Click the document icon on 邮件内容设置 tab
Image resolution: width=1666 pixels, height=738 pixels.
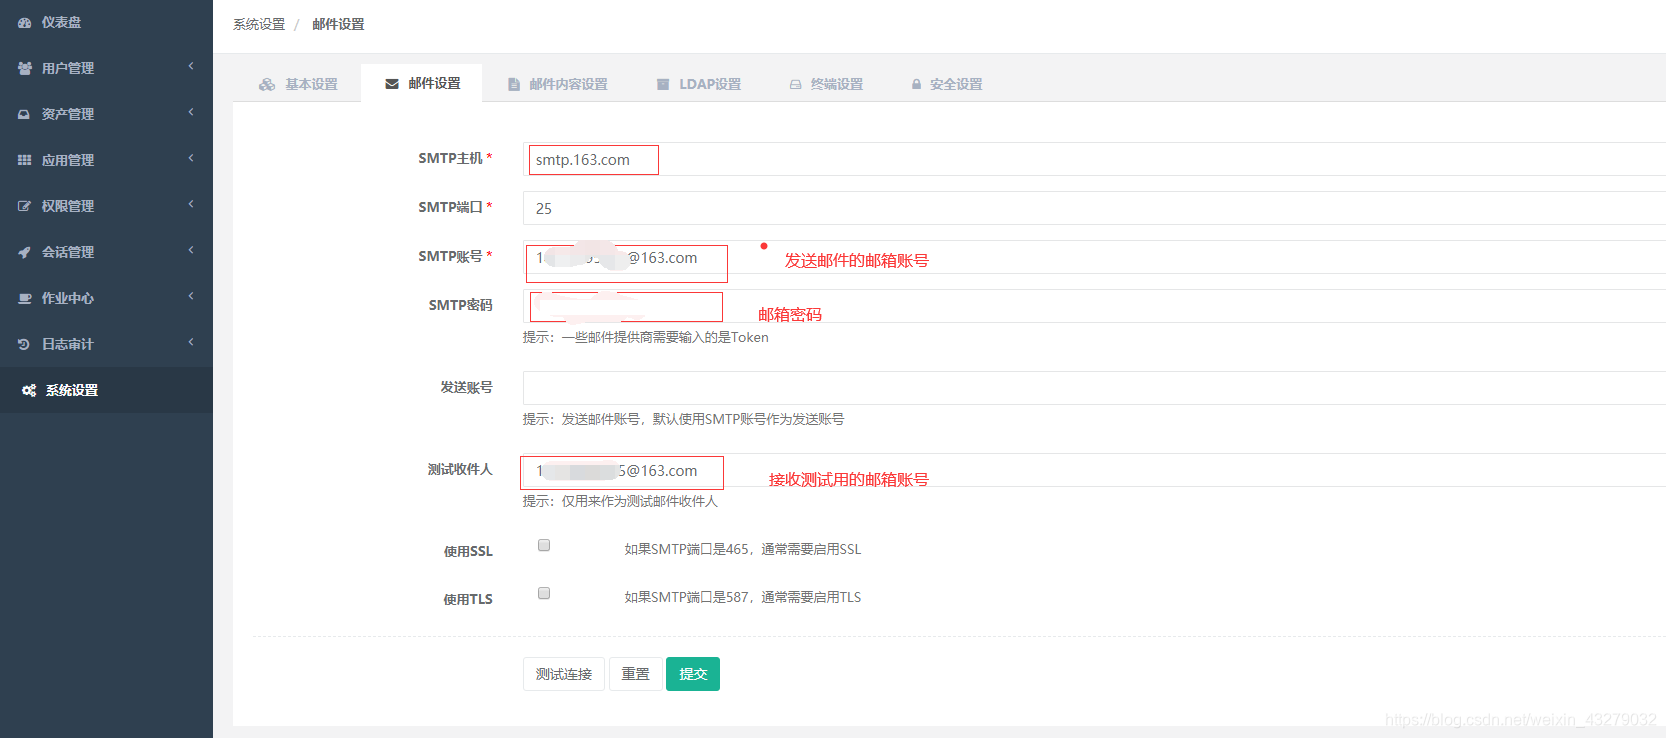click(x=514, y=85)
